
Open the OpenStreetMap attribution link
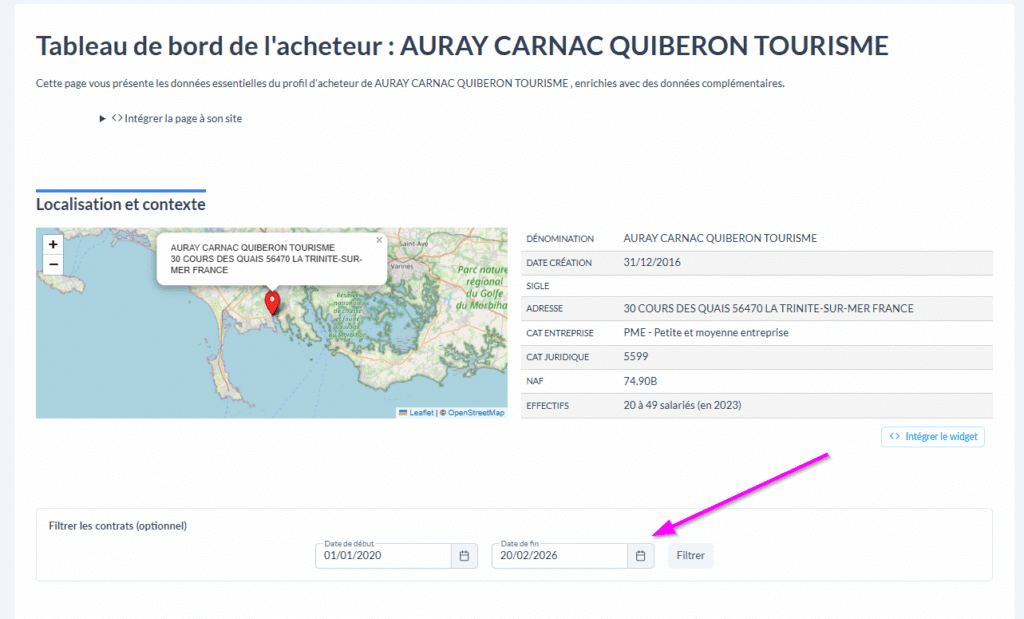point(475,412)
